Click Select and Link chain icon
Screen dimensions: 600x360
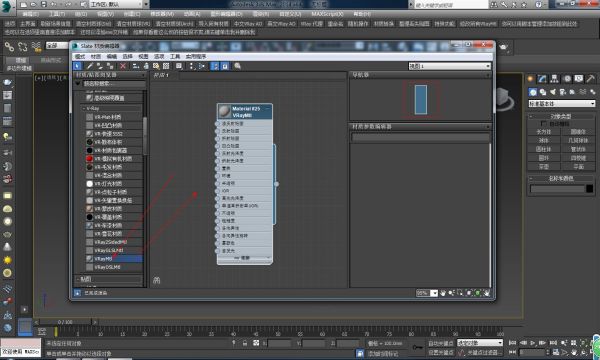coord(9,47)
